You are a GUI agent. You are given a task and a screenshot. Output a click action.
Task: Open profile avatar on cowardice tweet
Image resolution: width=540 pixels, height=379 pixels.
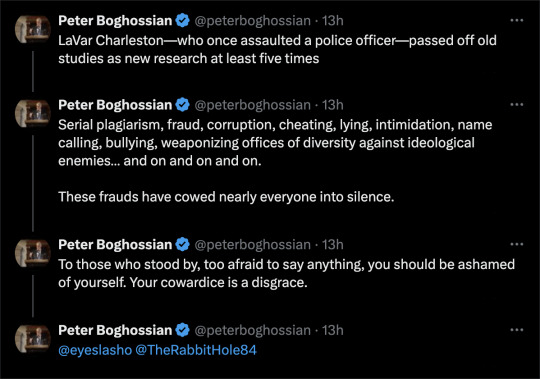coord(33,253)
